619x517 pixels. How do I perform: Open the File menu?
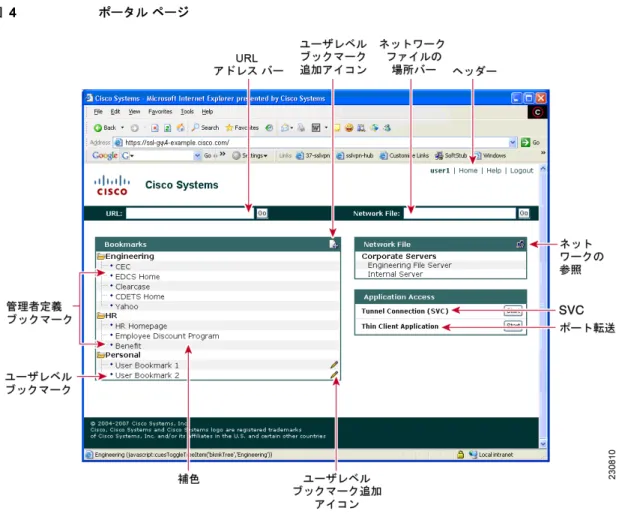98,112
